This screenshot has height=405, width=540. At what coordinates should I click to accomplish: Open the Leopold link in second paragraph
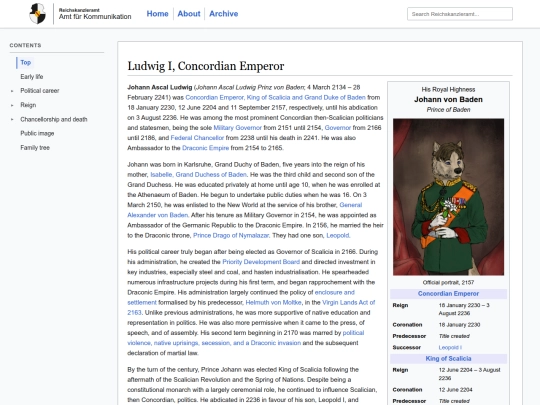[x=338, y=236]
